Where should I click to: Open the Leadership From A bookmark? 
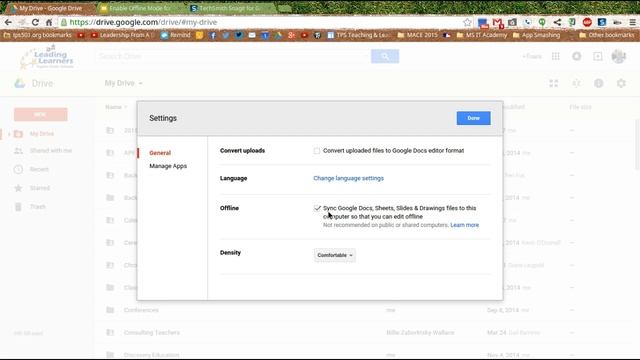point(122,35)
